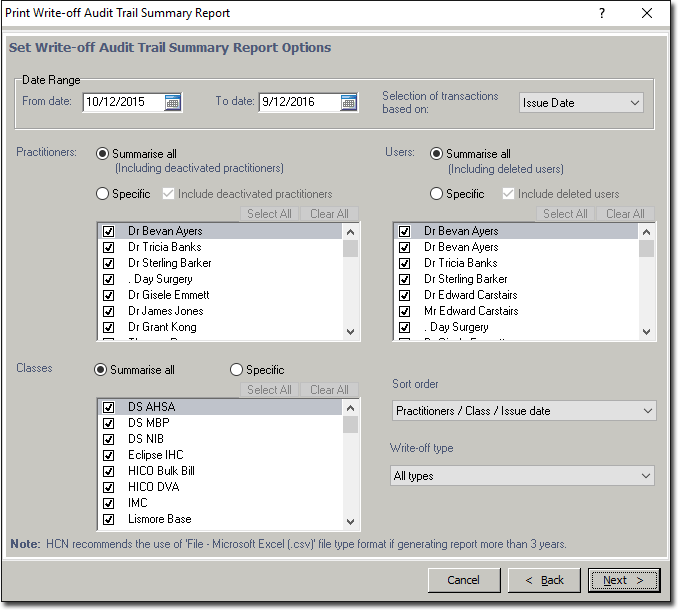Open the From date calendar picker

point(173,102)
